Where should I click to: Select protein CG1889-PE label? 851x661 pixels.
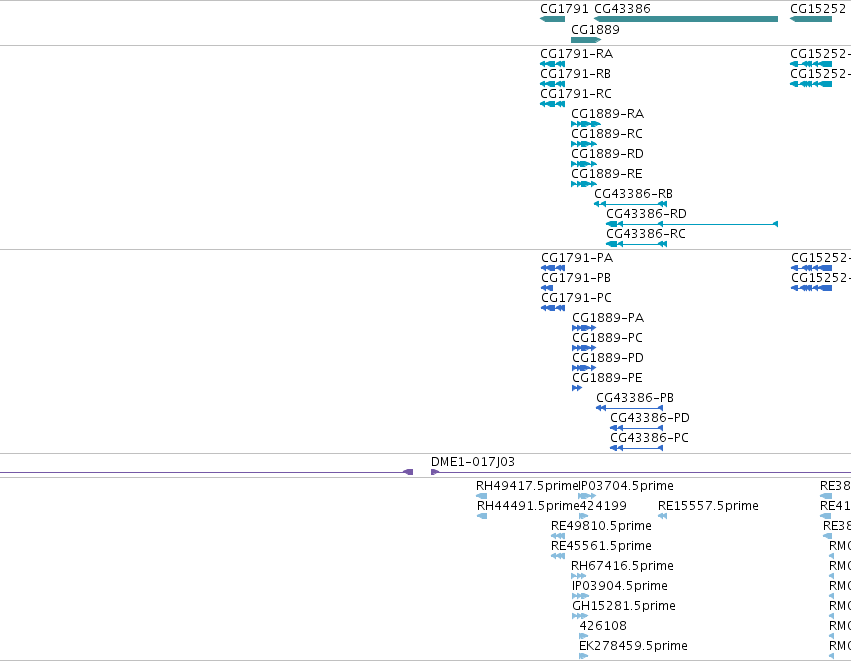coord(607,378)
